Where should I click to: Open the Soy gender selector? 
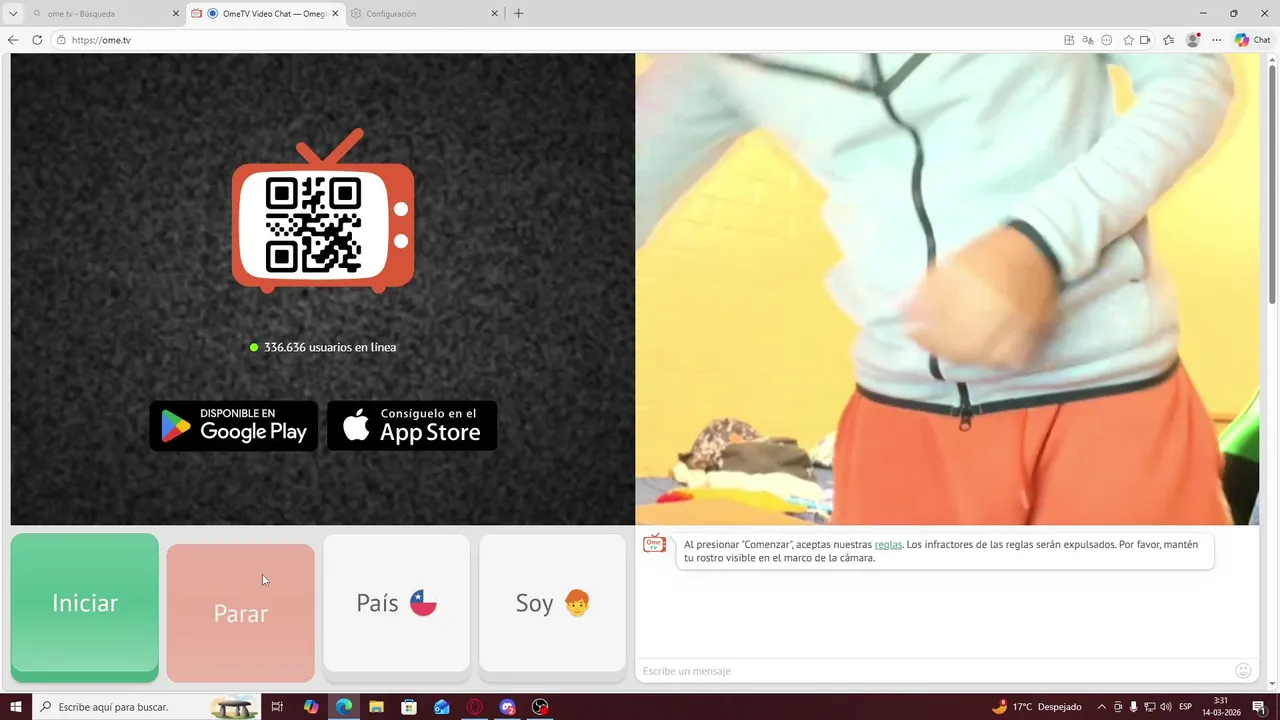(552, 603)
